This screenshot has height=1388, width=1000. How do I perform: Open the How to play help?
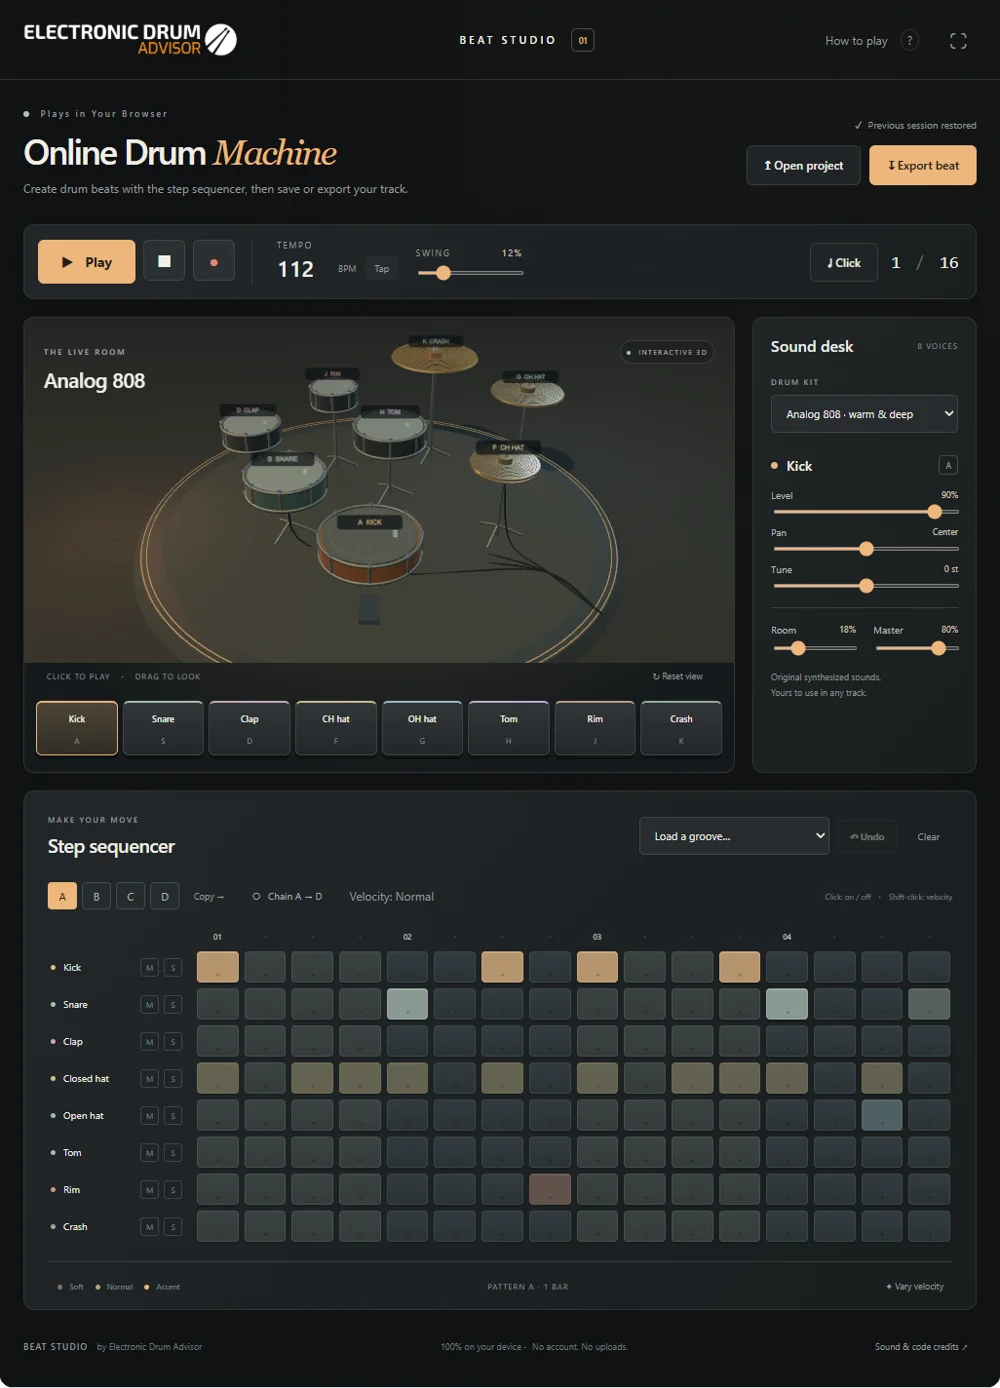point(871,41)
